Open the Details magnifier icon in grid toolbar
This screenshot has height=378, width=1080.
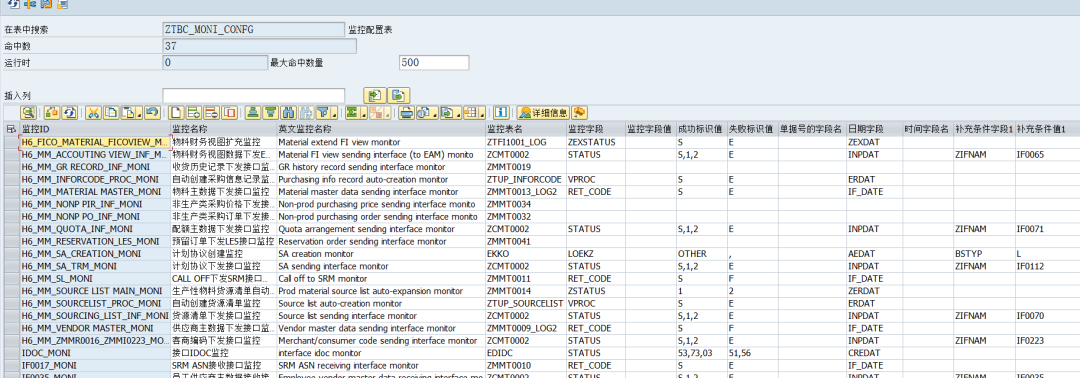[28, 112]
